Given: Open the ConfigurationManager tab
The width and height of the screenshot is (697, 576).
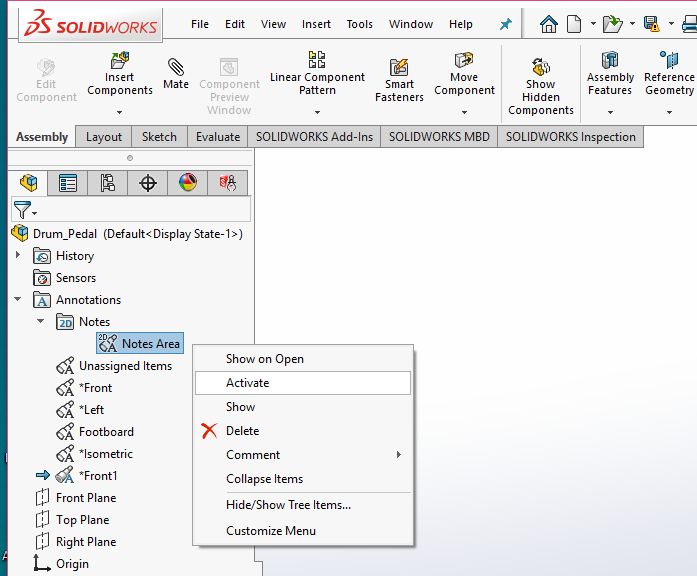Looking at the screenshot, I should (108, 183).
